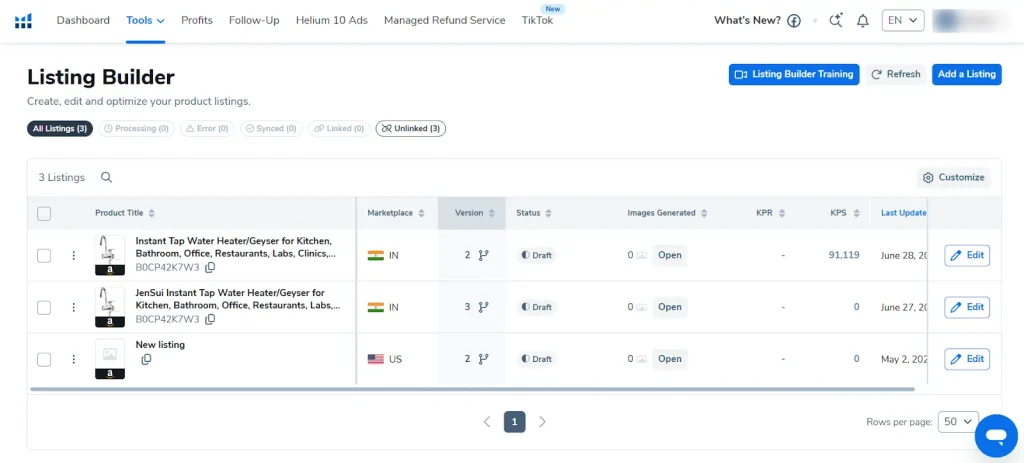1024x463 pixels.
Task: Select Linked (0) filter
Action: [340, 129]
